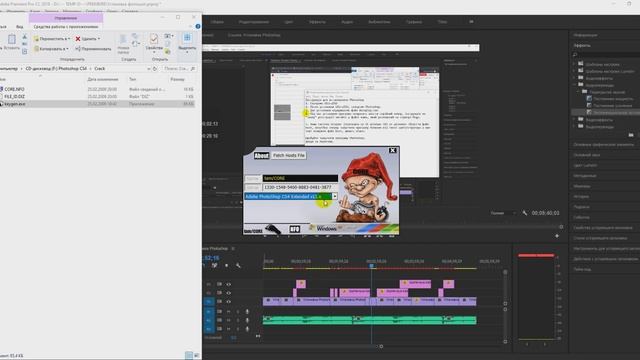Viewport: 640px width, 360px height.
Task: Toggle the eye visibility of the top video track
Action: [229, 284]
